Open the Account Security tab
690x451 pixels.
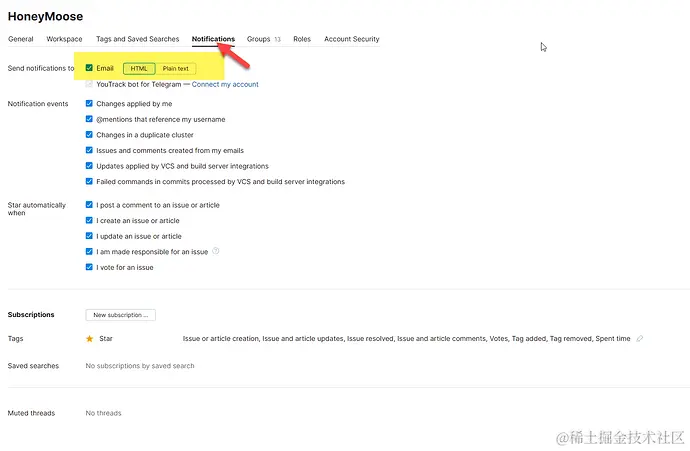point(352,39)
